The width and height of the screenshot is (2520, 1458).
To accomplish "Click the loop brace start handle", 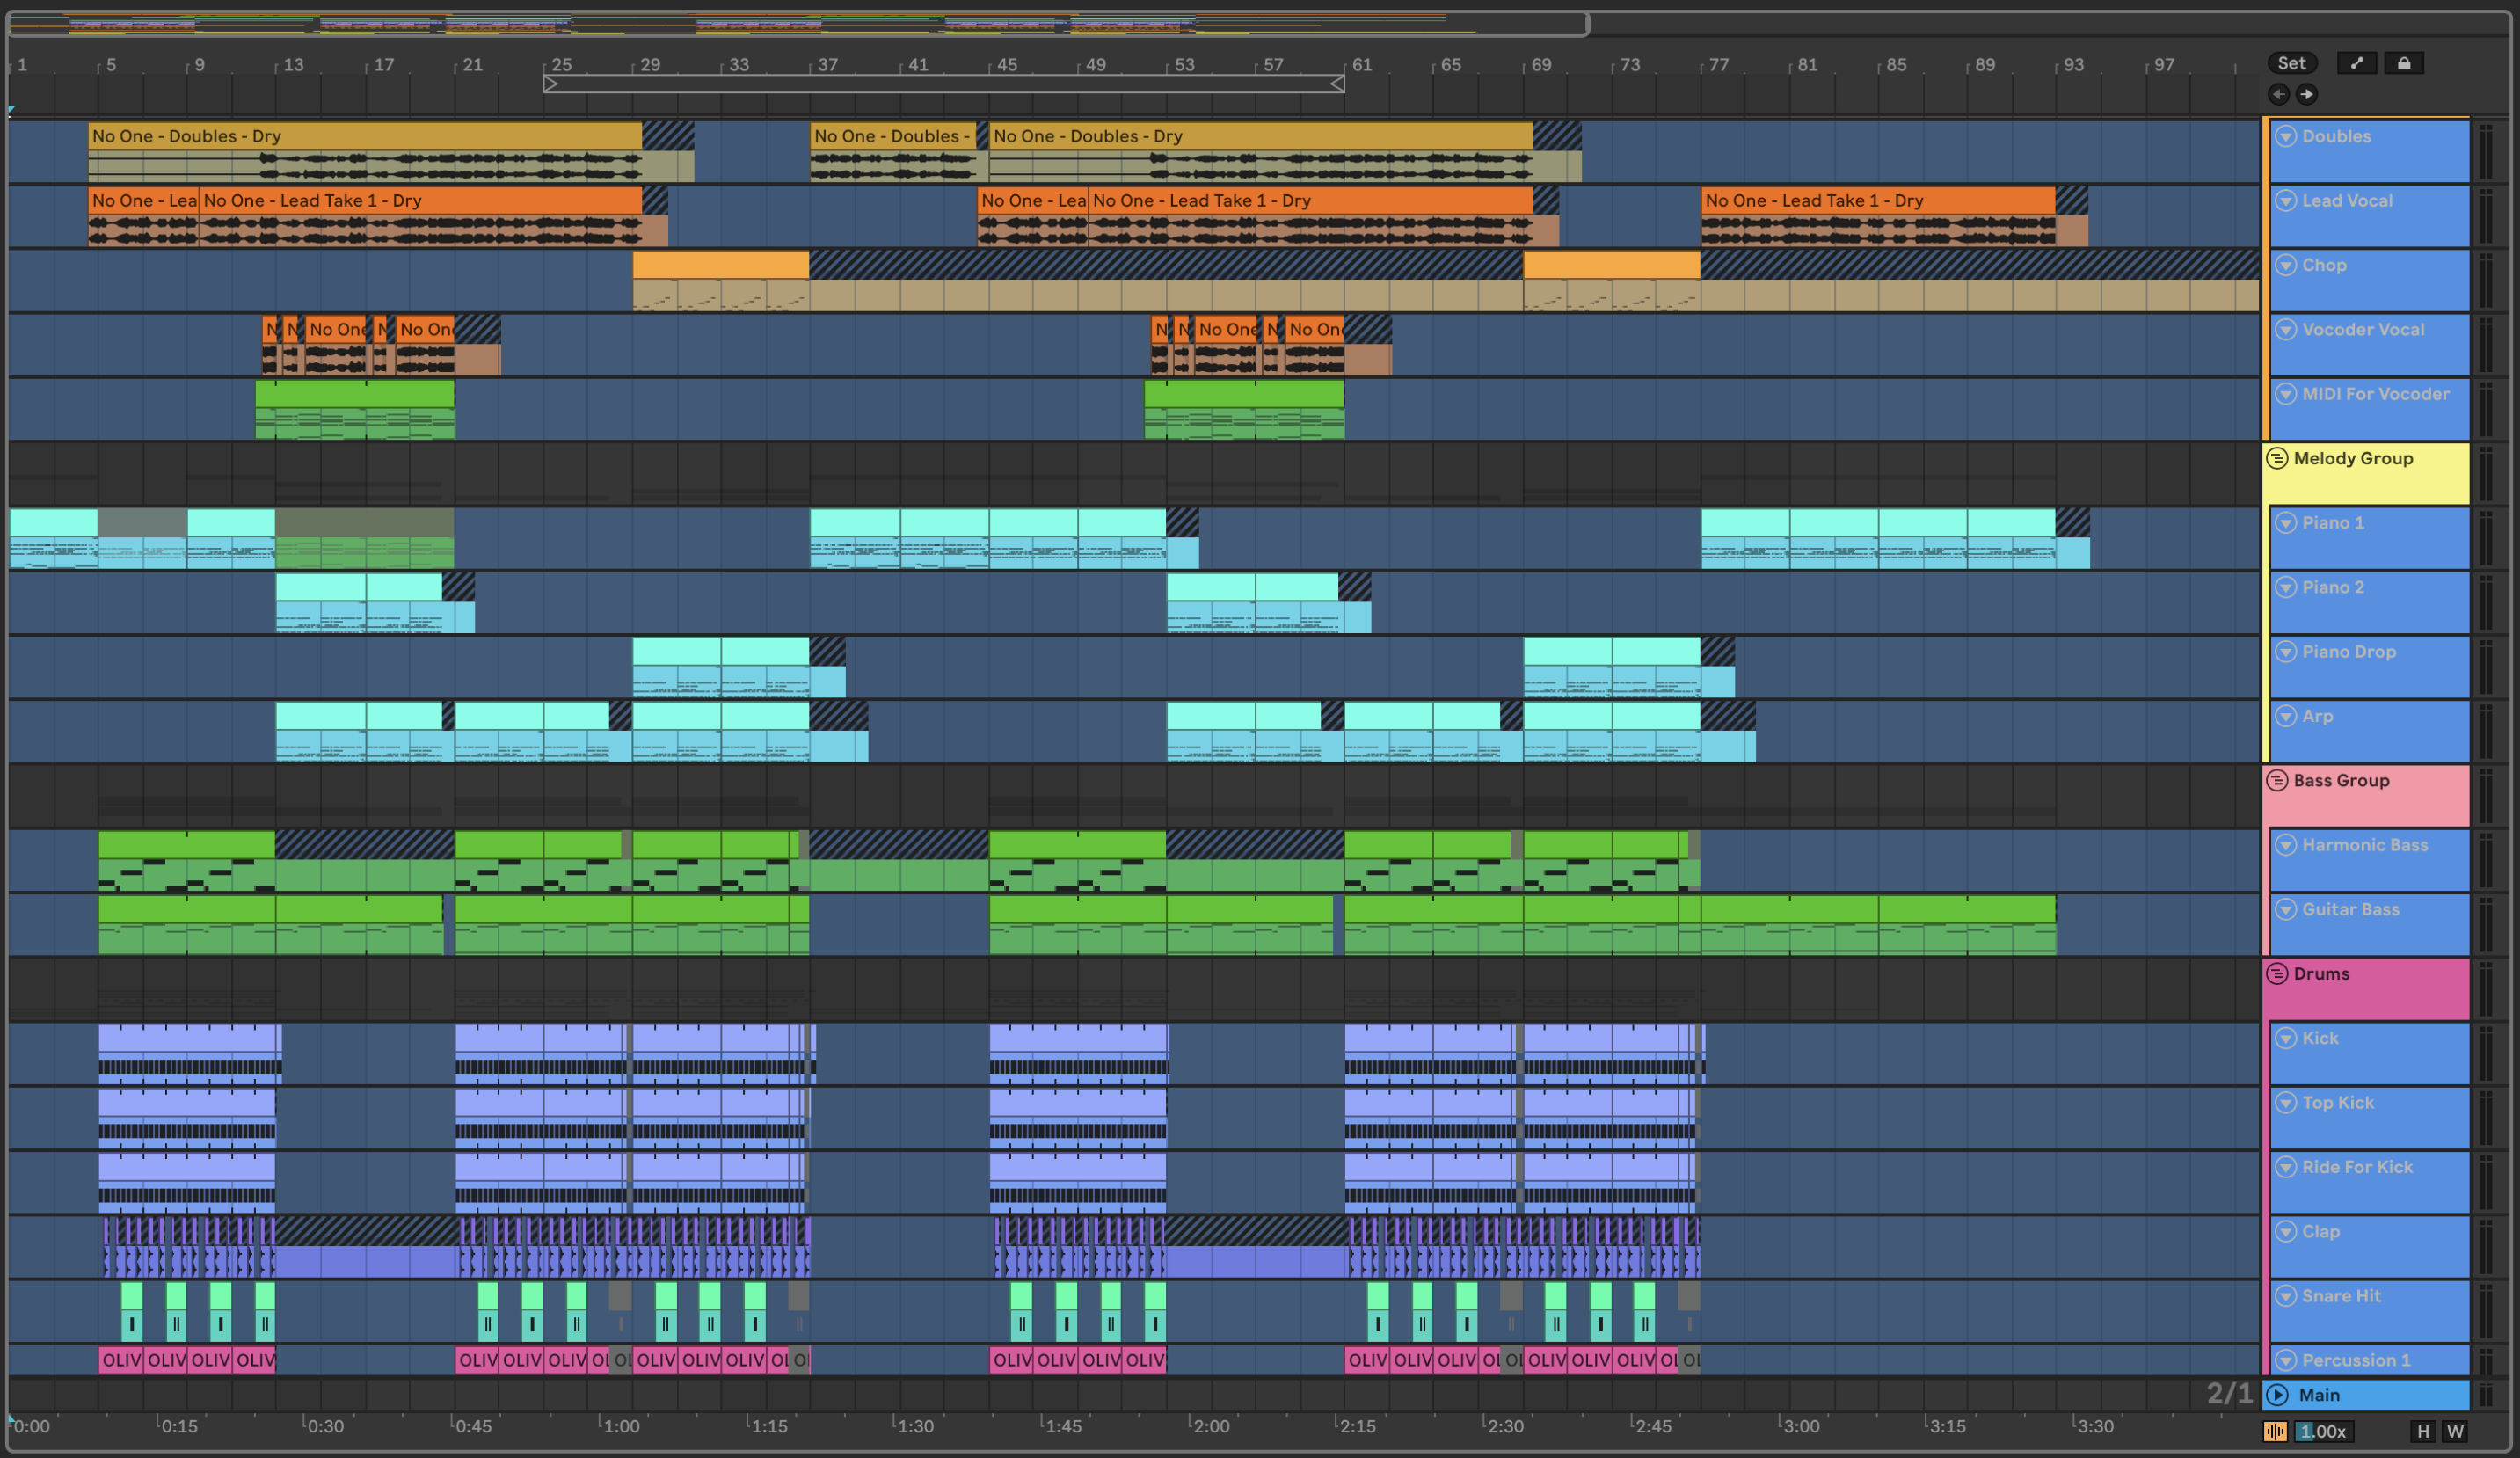I will coord(550,84).
